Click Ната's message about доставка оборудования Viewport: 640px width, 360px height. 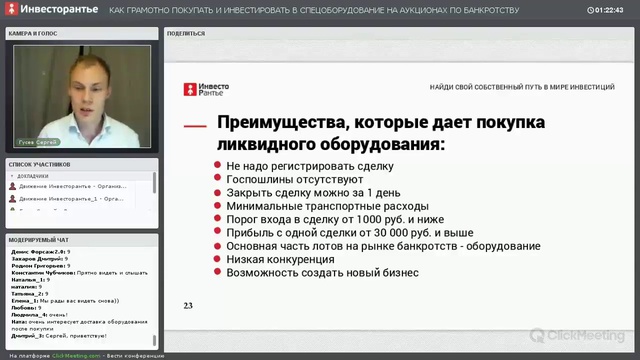79,325
